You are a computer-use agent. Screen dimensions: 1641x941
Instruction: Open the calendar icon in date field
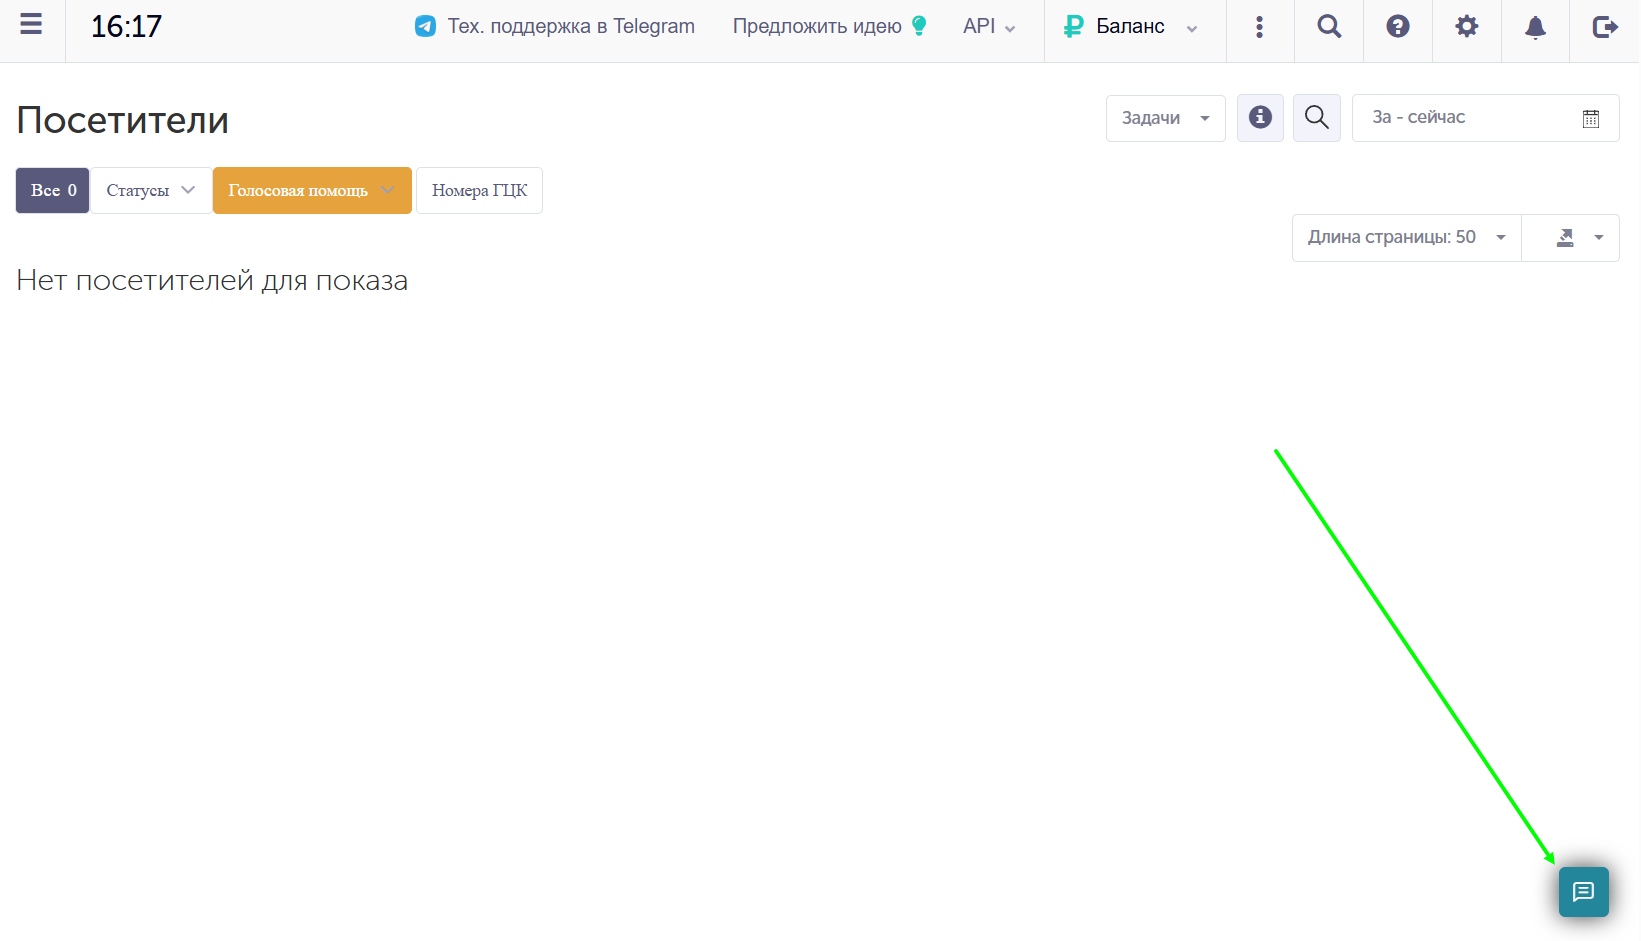click(1591, 119)
